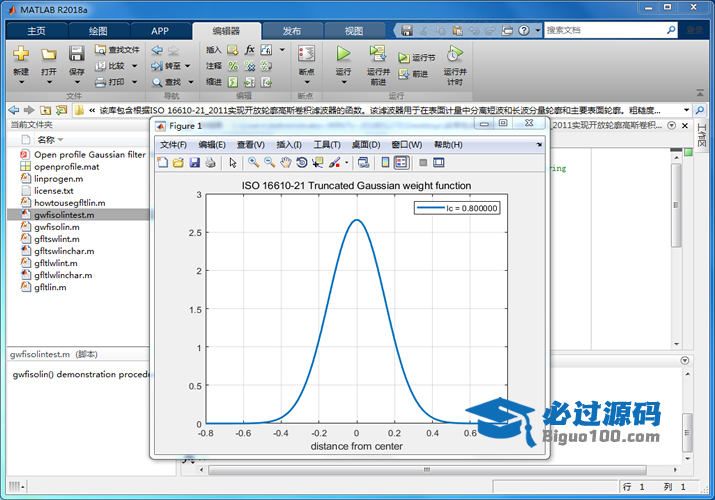Switch to the APP tab
Viewport: 715px width, 500px height.
tap(160, 31)
